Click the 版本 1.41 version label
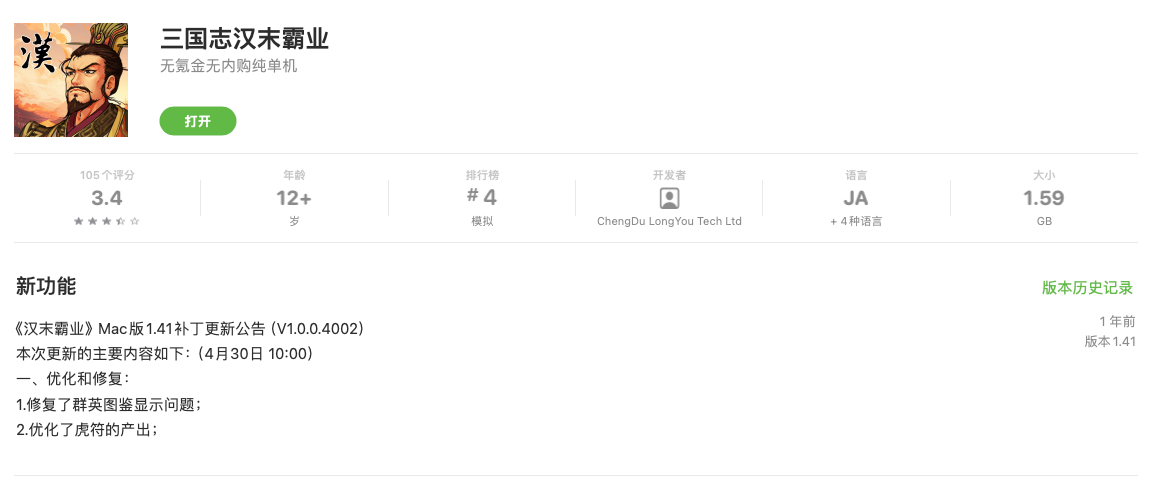Image resolution: width=1173 pixels, height=489 pixels. [1110, 342]
